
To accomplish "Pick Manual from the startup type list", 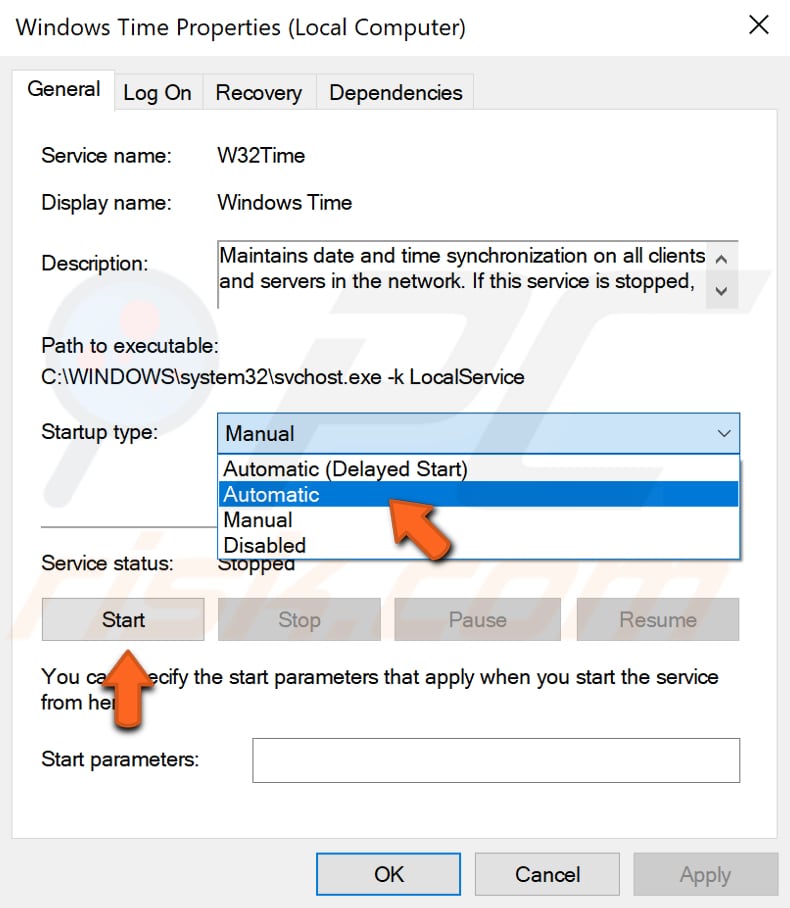I will [x=258, y=519].
